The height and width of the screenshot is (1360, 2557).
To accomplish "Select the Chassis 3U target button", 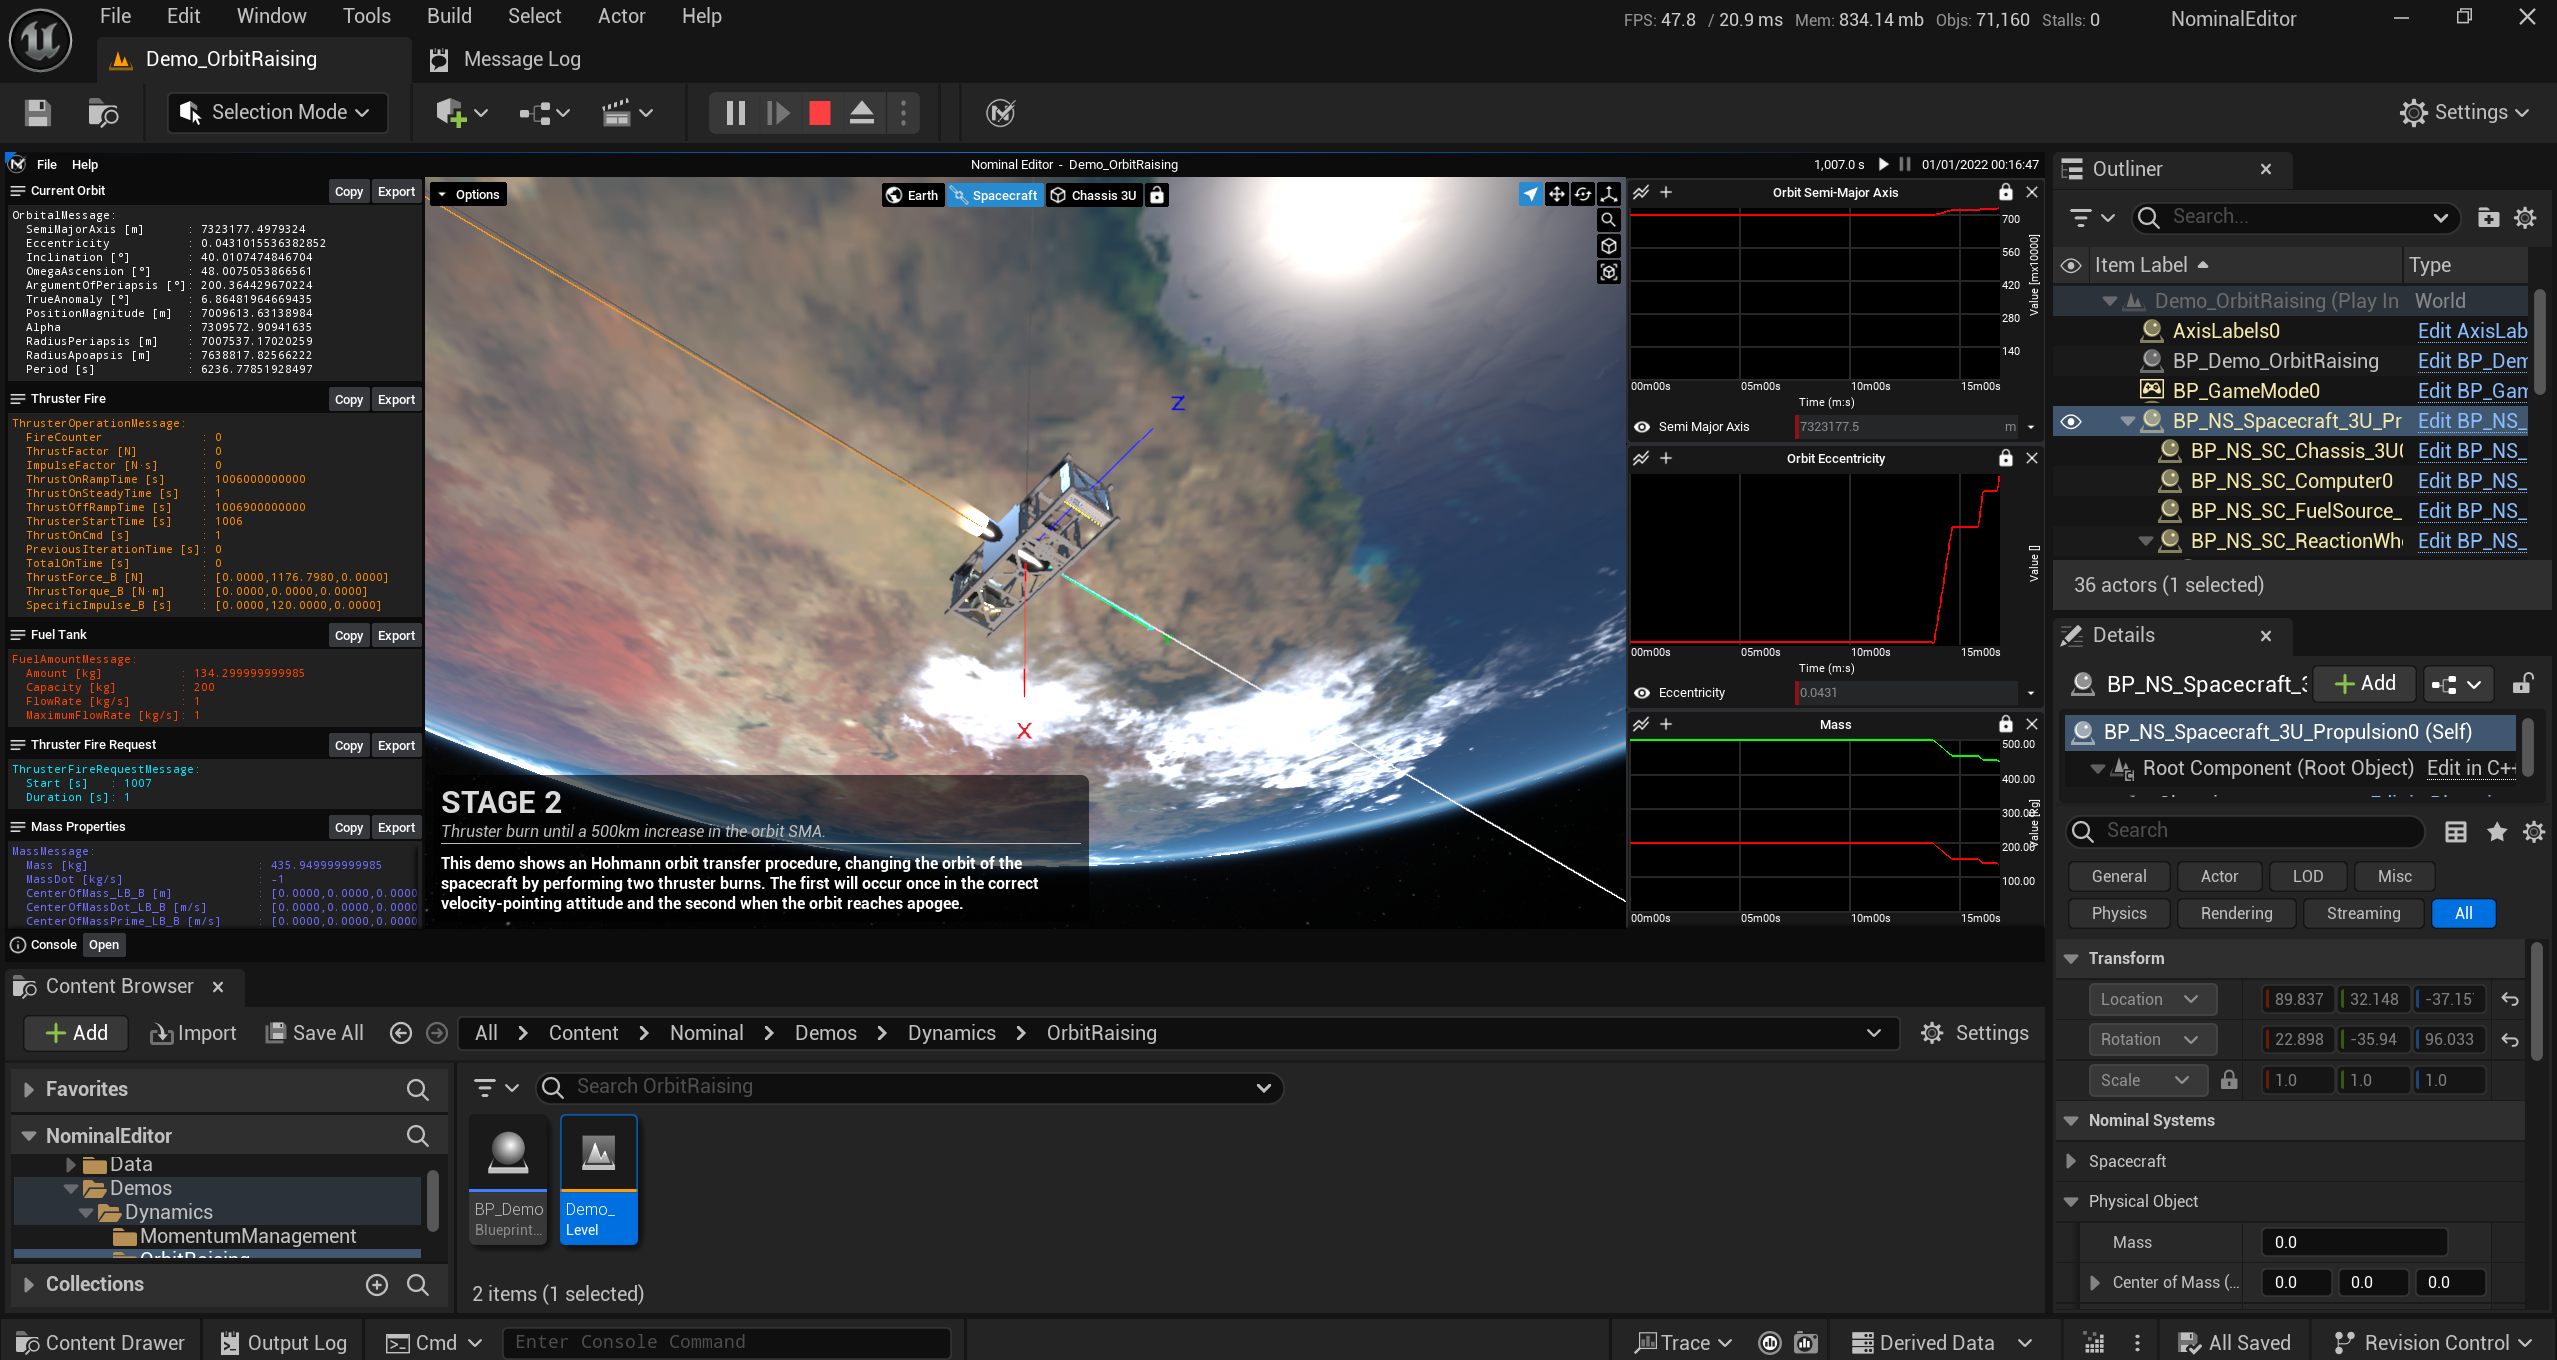I will click(x=1094, y=195).
